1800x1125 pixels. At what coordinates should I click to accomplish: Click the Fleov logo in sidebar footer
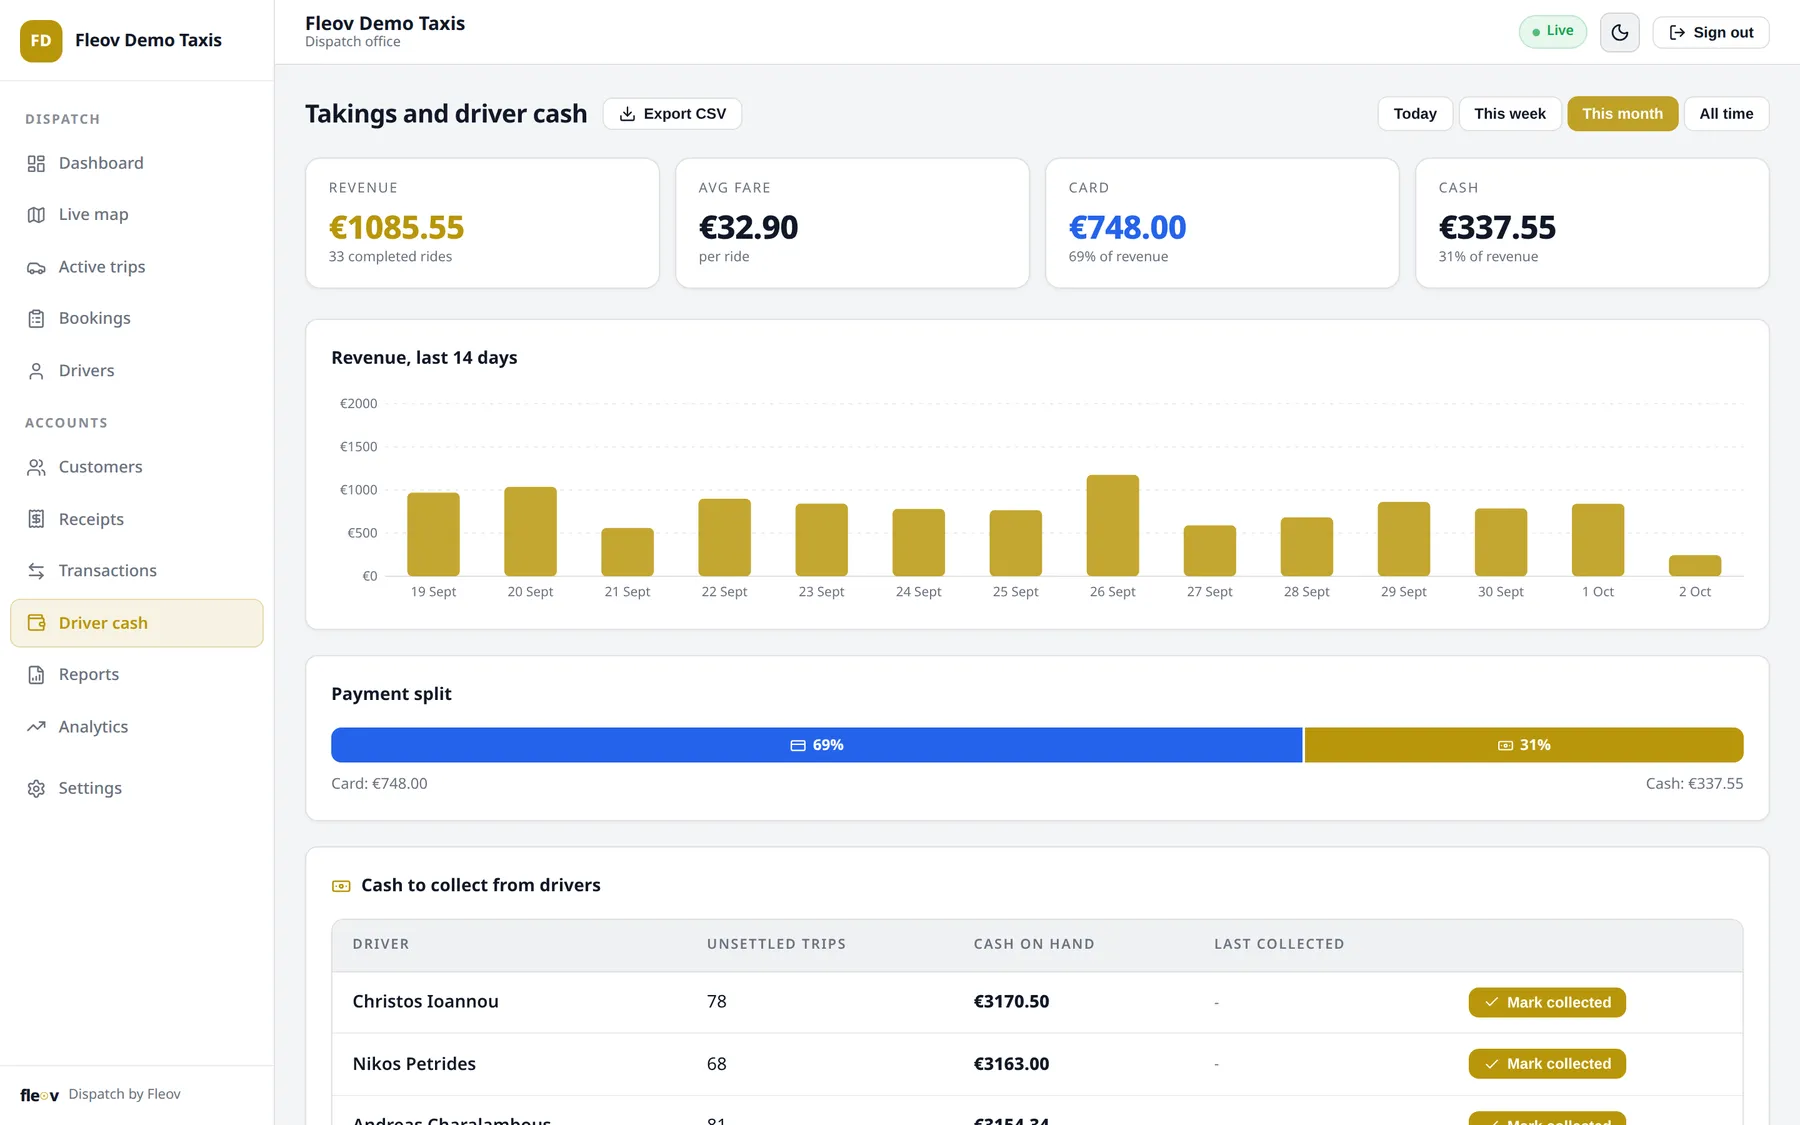[x=40, y=1095]
